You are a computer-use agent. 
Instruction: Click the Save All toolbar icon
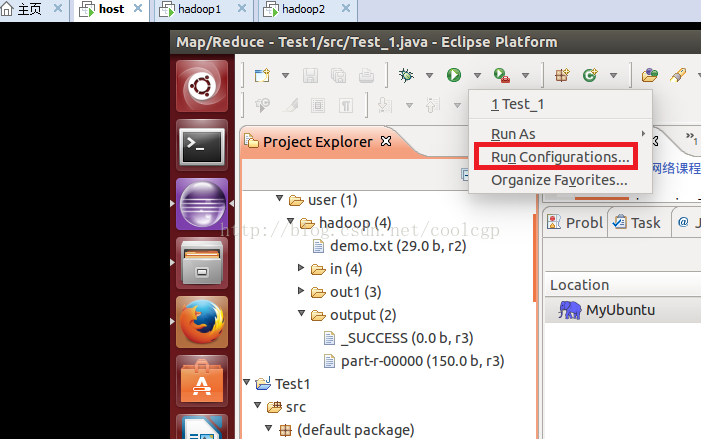pos(338,75)
